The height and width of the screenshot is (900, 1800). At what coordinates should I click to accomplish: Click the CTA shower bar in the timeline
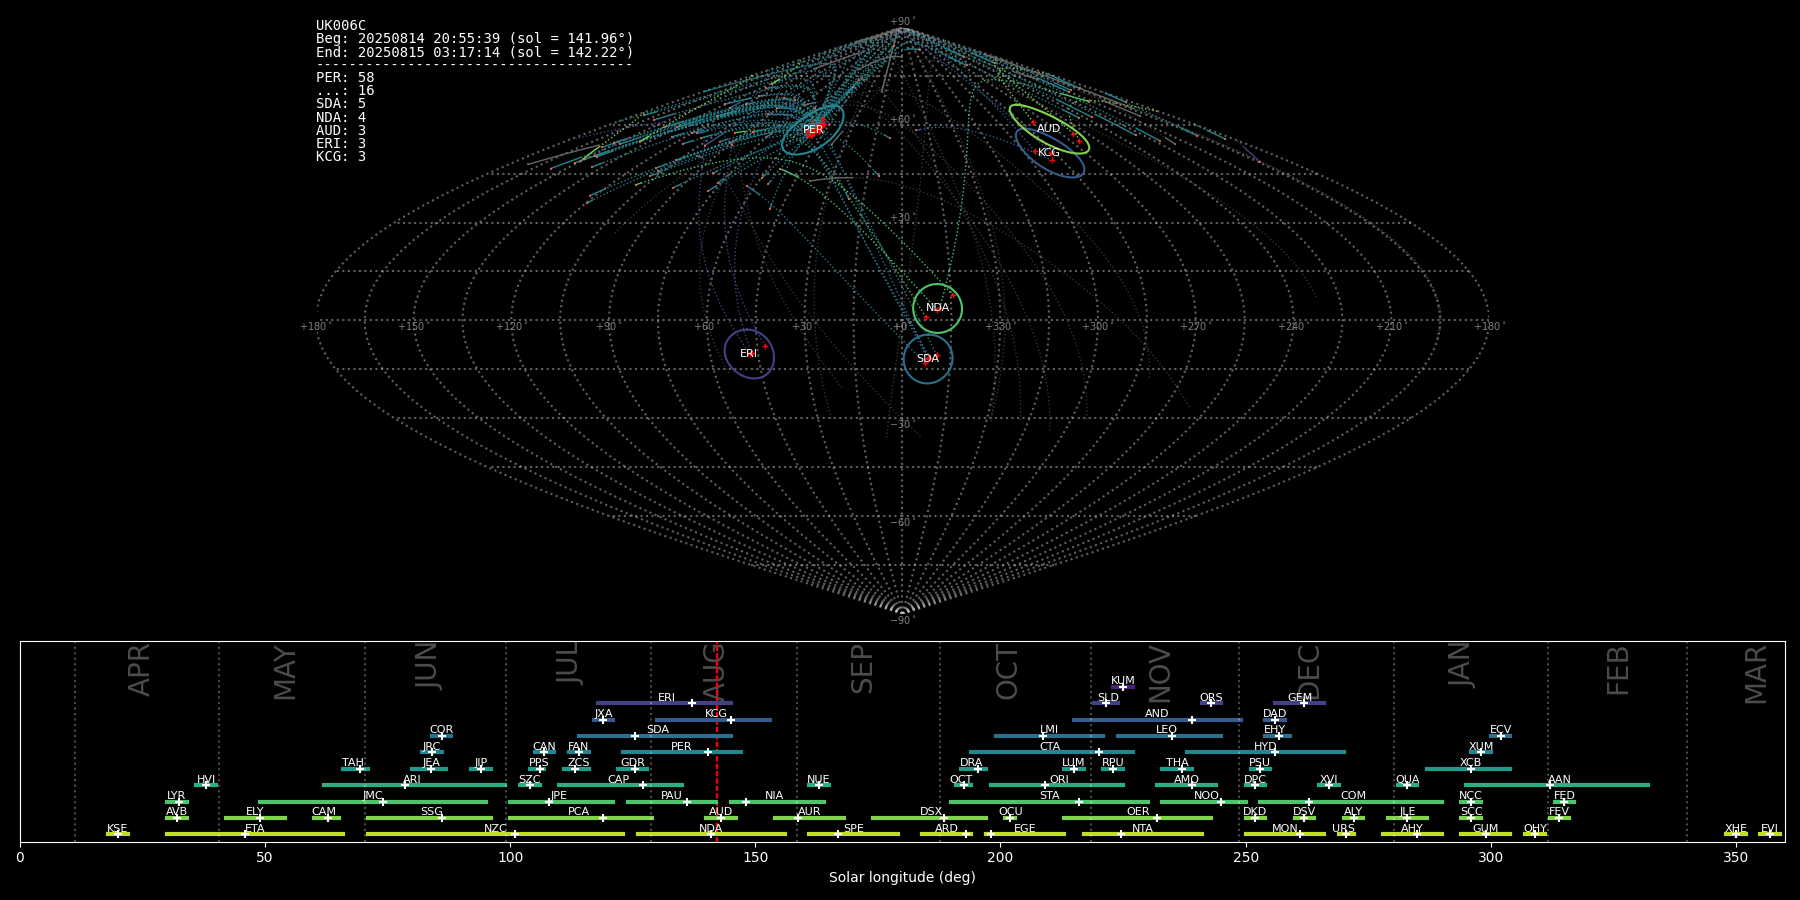1052,752
